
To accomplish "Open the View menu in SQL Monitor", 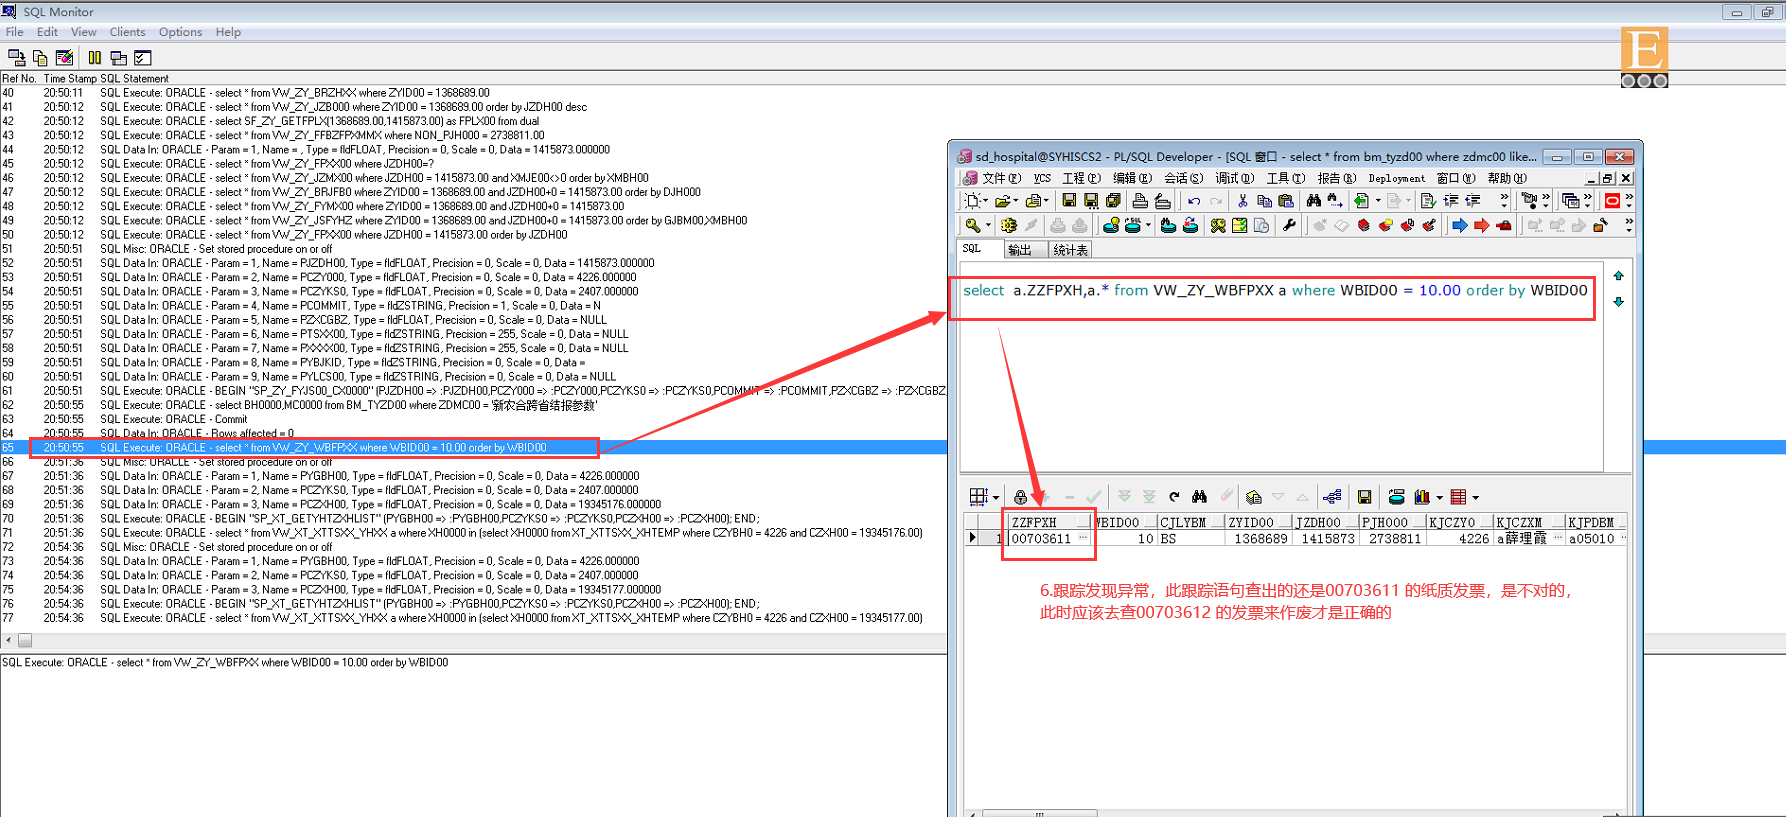I will click(84, 32).
